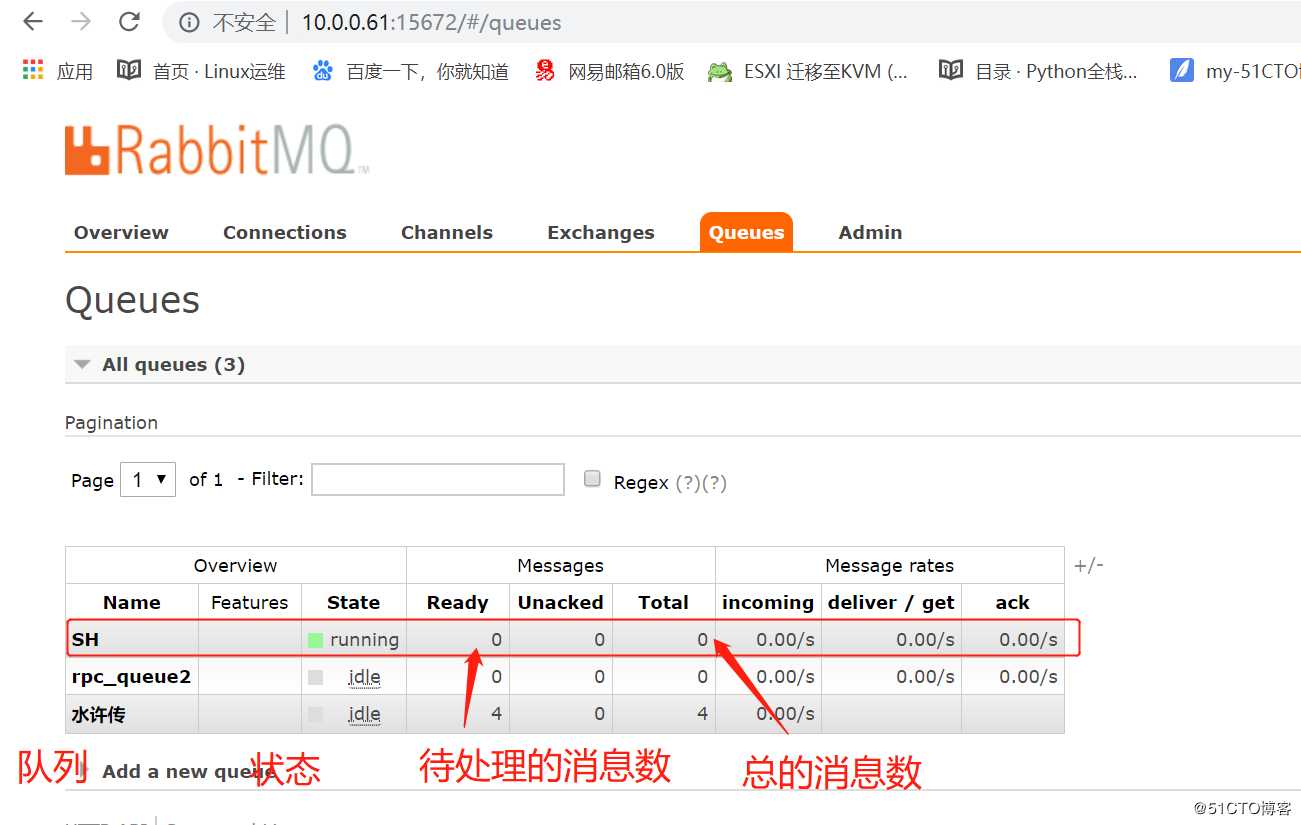Sort by the ack column header
Viewport: 1301px width, 825px height.
(x=1012, y=602)
